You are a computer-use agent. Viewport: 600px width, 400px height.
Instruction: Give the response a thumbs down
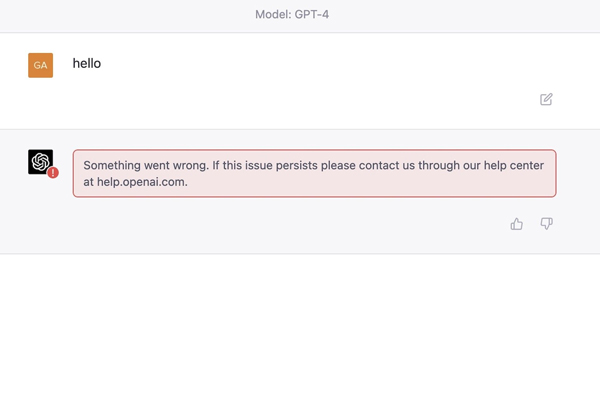point(546,224)
